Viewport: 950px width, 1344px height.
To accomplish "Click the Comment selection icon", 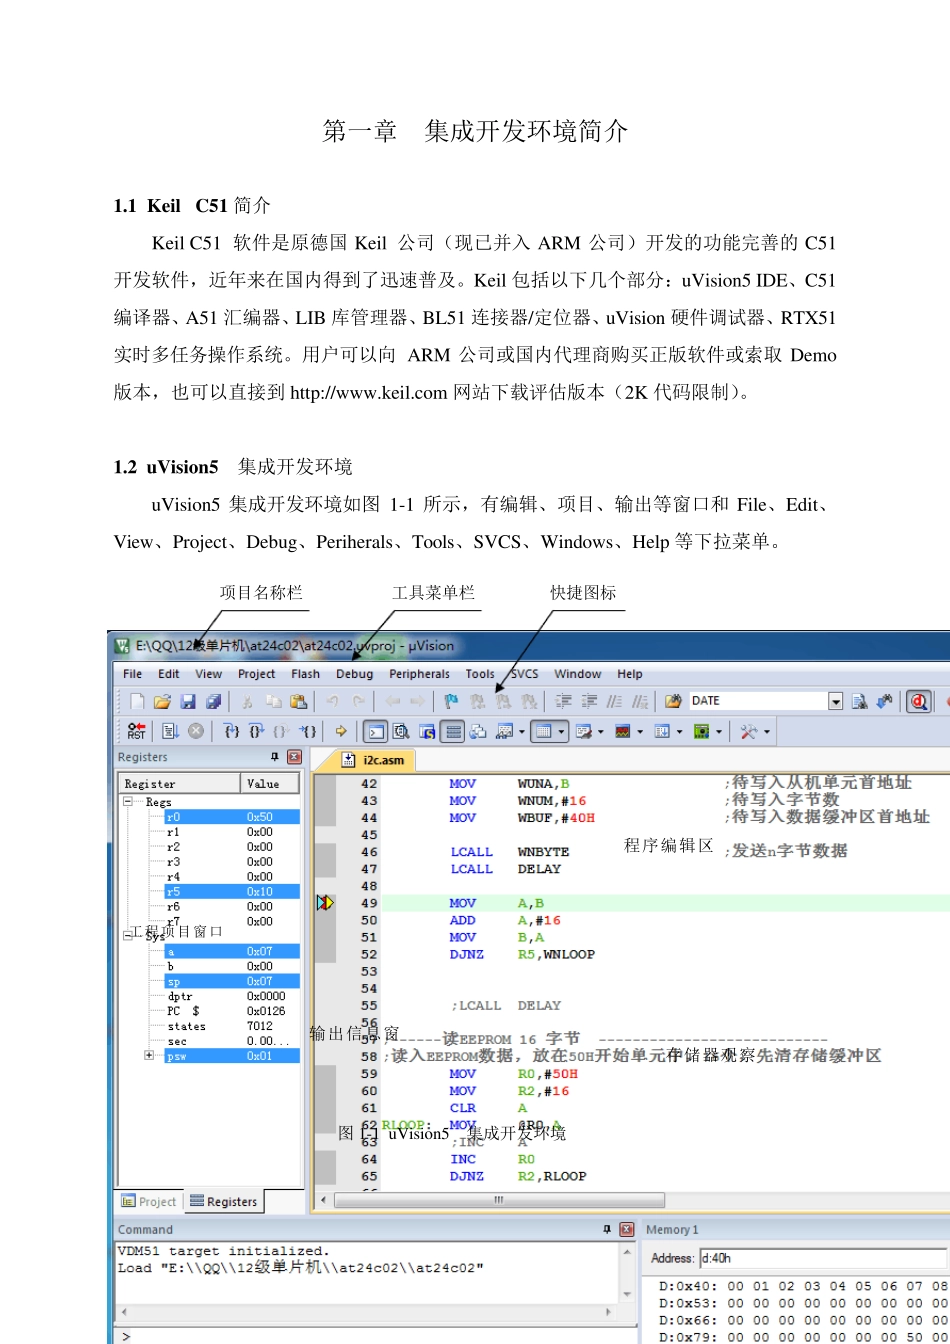I will [616, 701].
